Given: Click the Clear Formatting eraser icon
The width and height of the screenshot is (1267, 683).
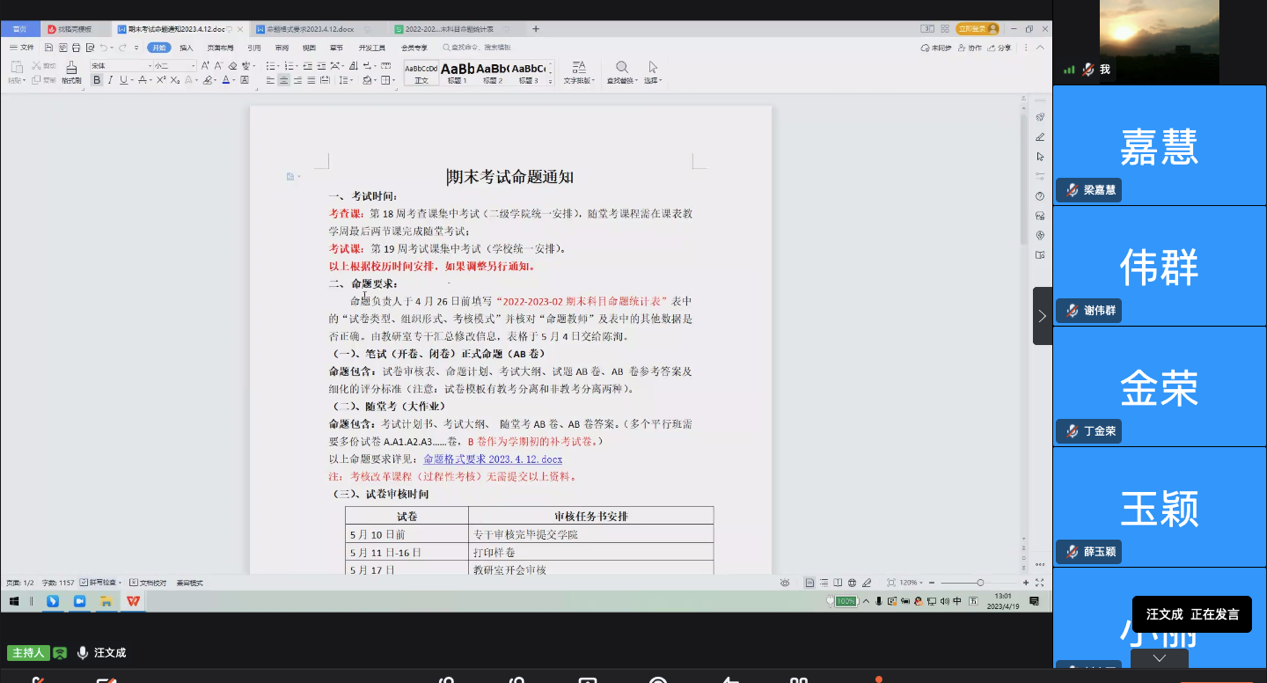Looking at the screenshot, I should click(x=232, y=66).
